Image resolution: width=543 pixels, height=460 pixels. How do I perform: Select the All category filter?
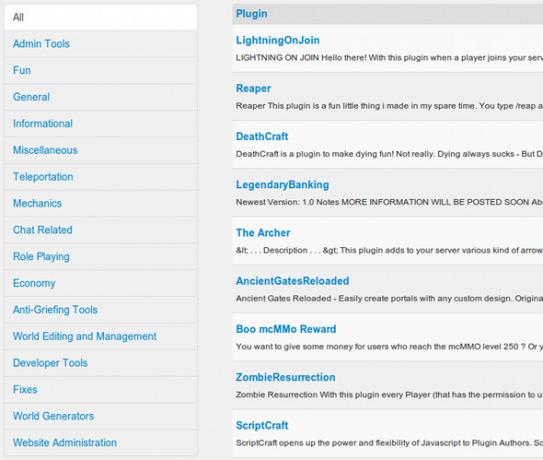[101, 17]
